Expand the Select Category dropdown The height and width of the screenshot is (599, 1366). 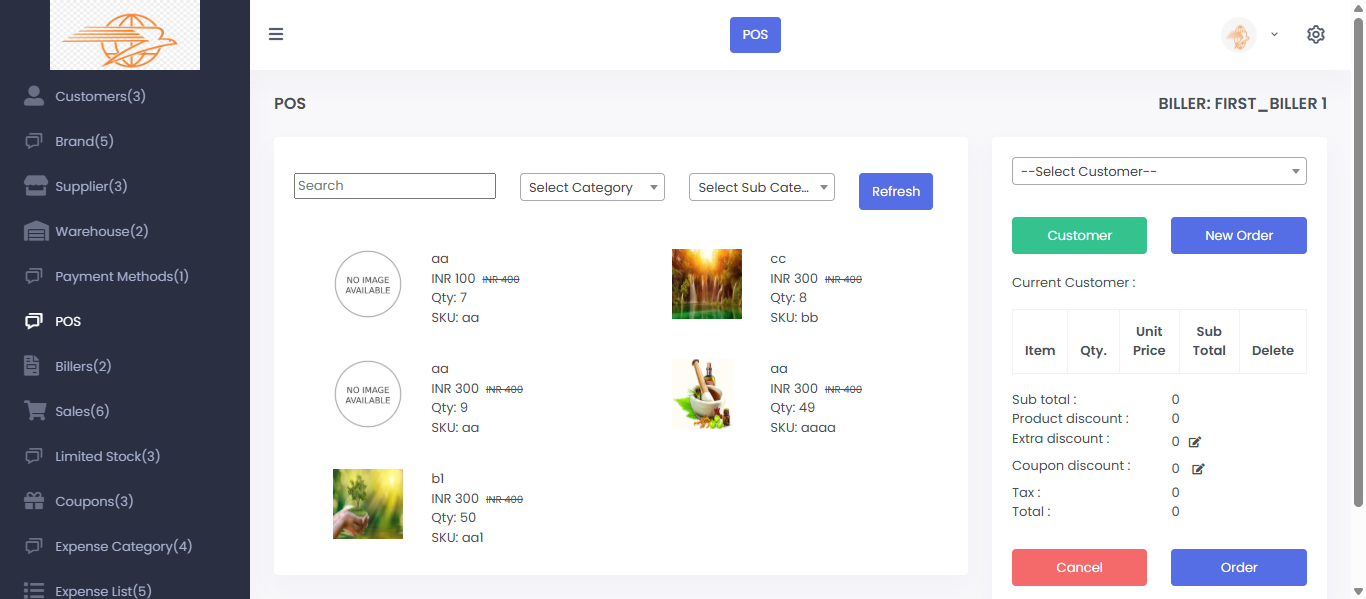pos(592,187)
